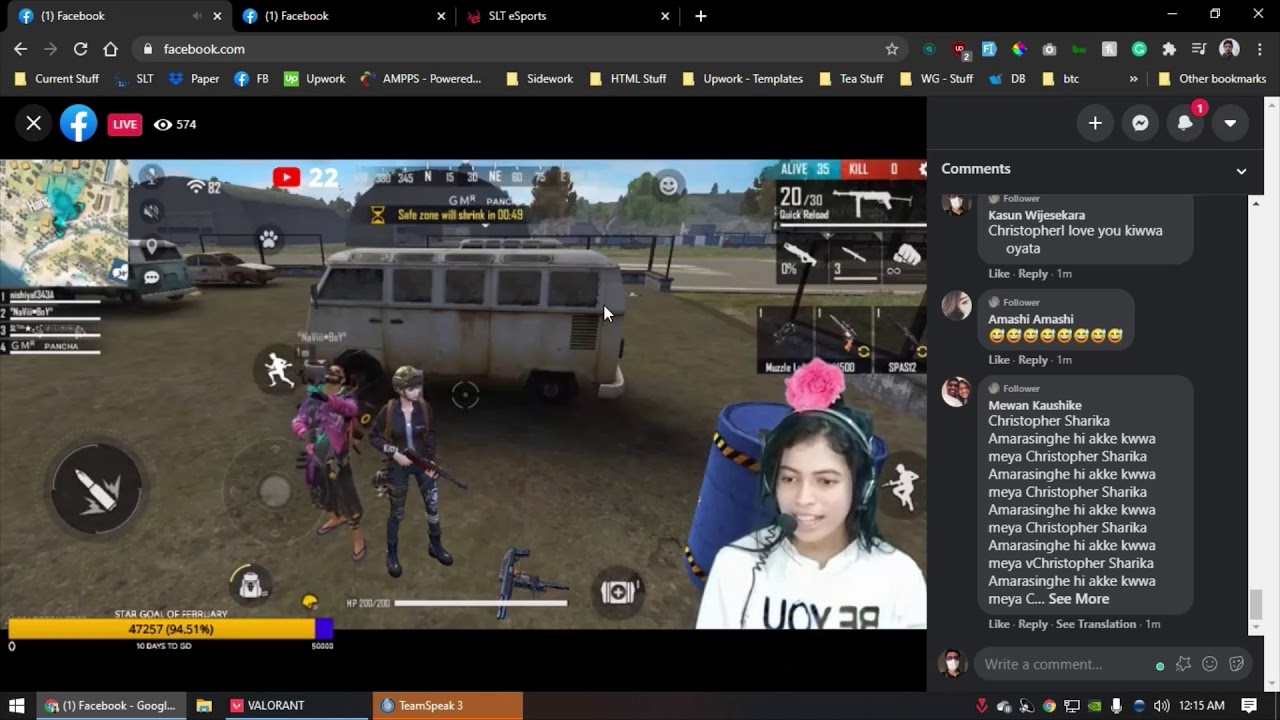The height and width of the screenshot is (720, 1280).
Task: Open the Current Stuff bookmark folder
Action: (x=56, y=78)
